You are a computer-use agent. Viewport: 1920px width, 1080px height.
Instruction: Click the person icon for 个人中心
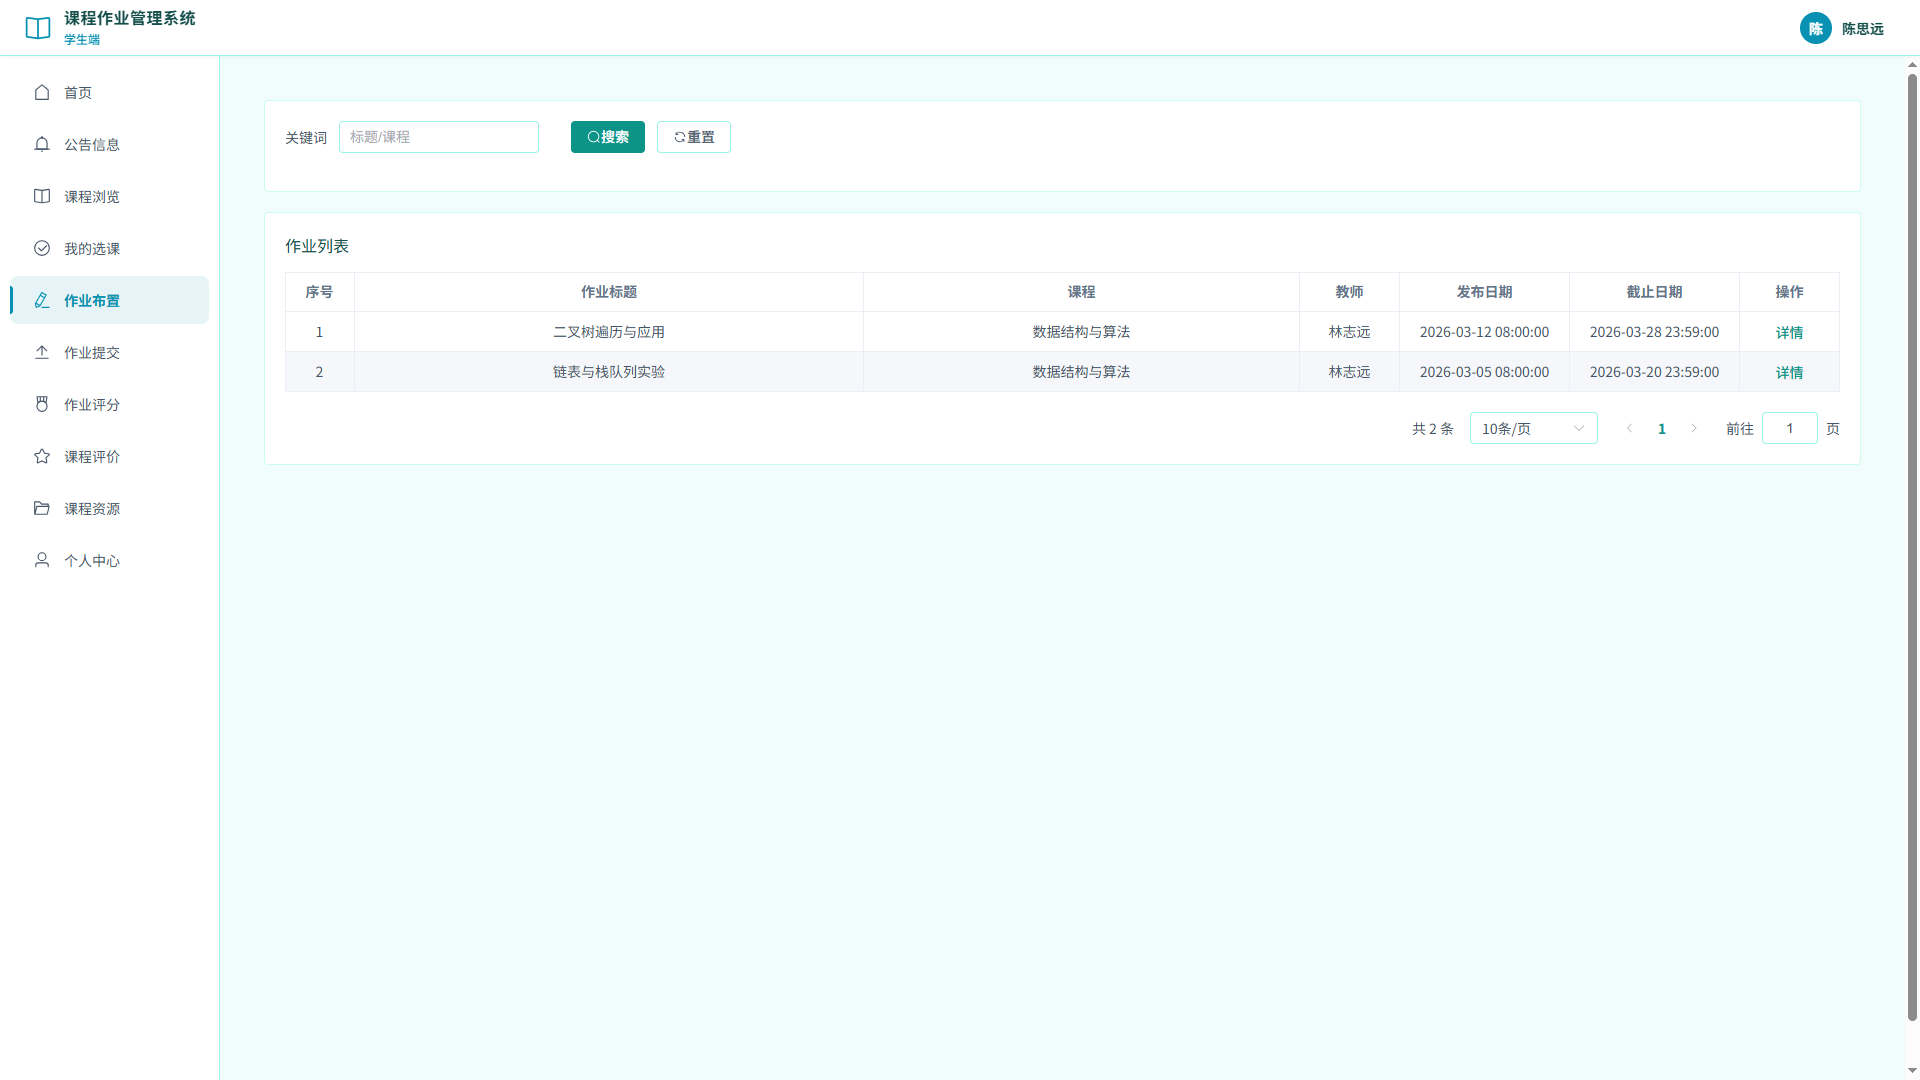42,560
